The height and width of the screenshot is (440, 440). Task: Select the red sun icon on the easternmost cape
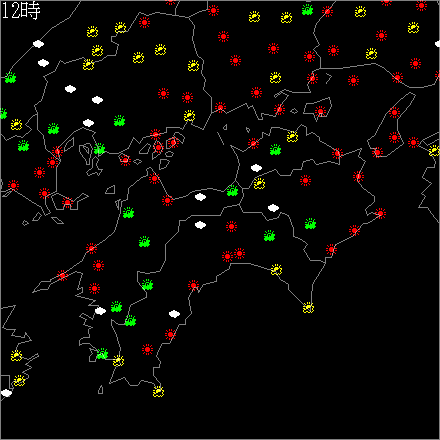pyautogui.click(x=380, y=213)
